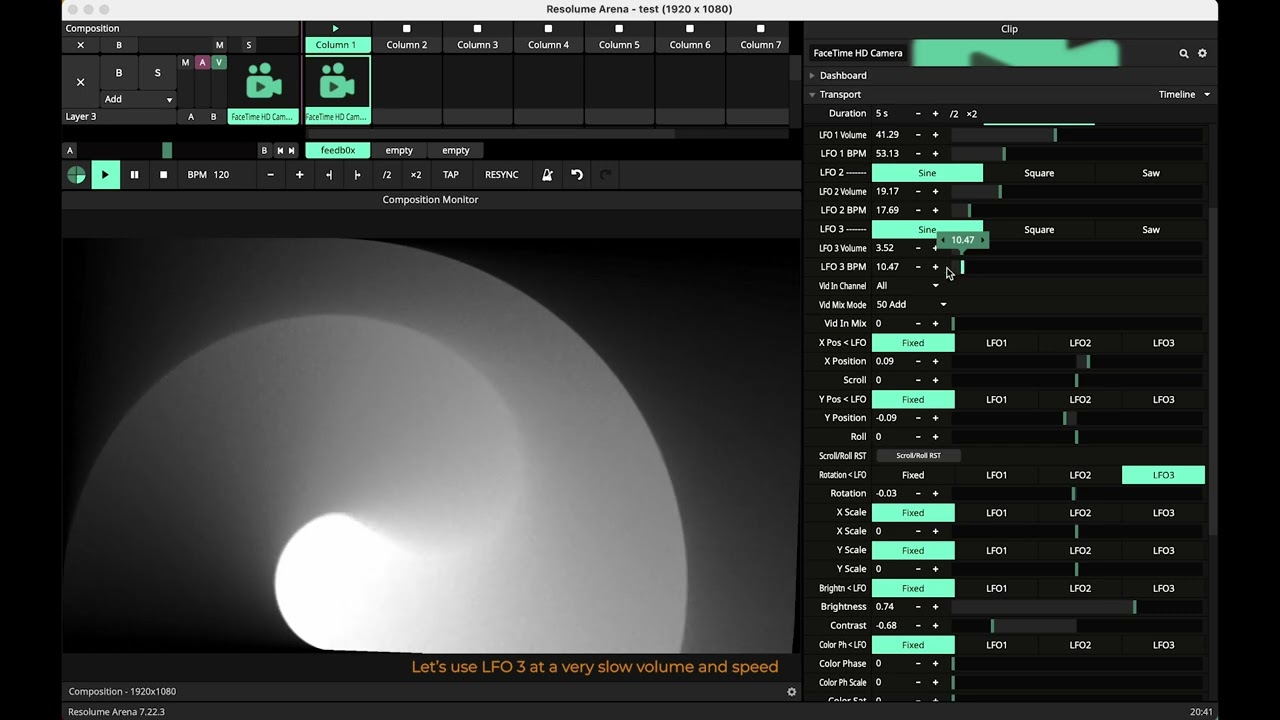Trigger Column 5 square marker
This screenshot has height=720, width=1280.
(619, 28)
